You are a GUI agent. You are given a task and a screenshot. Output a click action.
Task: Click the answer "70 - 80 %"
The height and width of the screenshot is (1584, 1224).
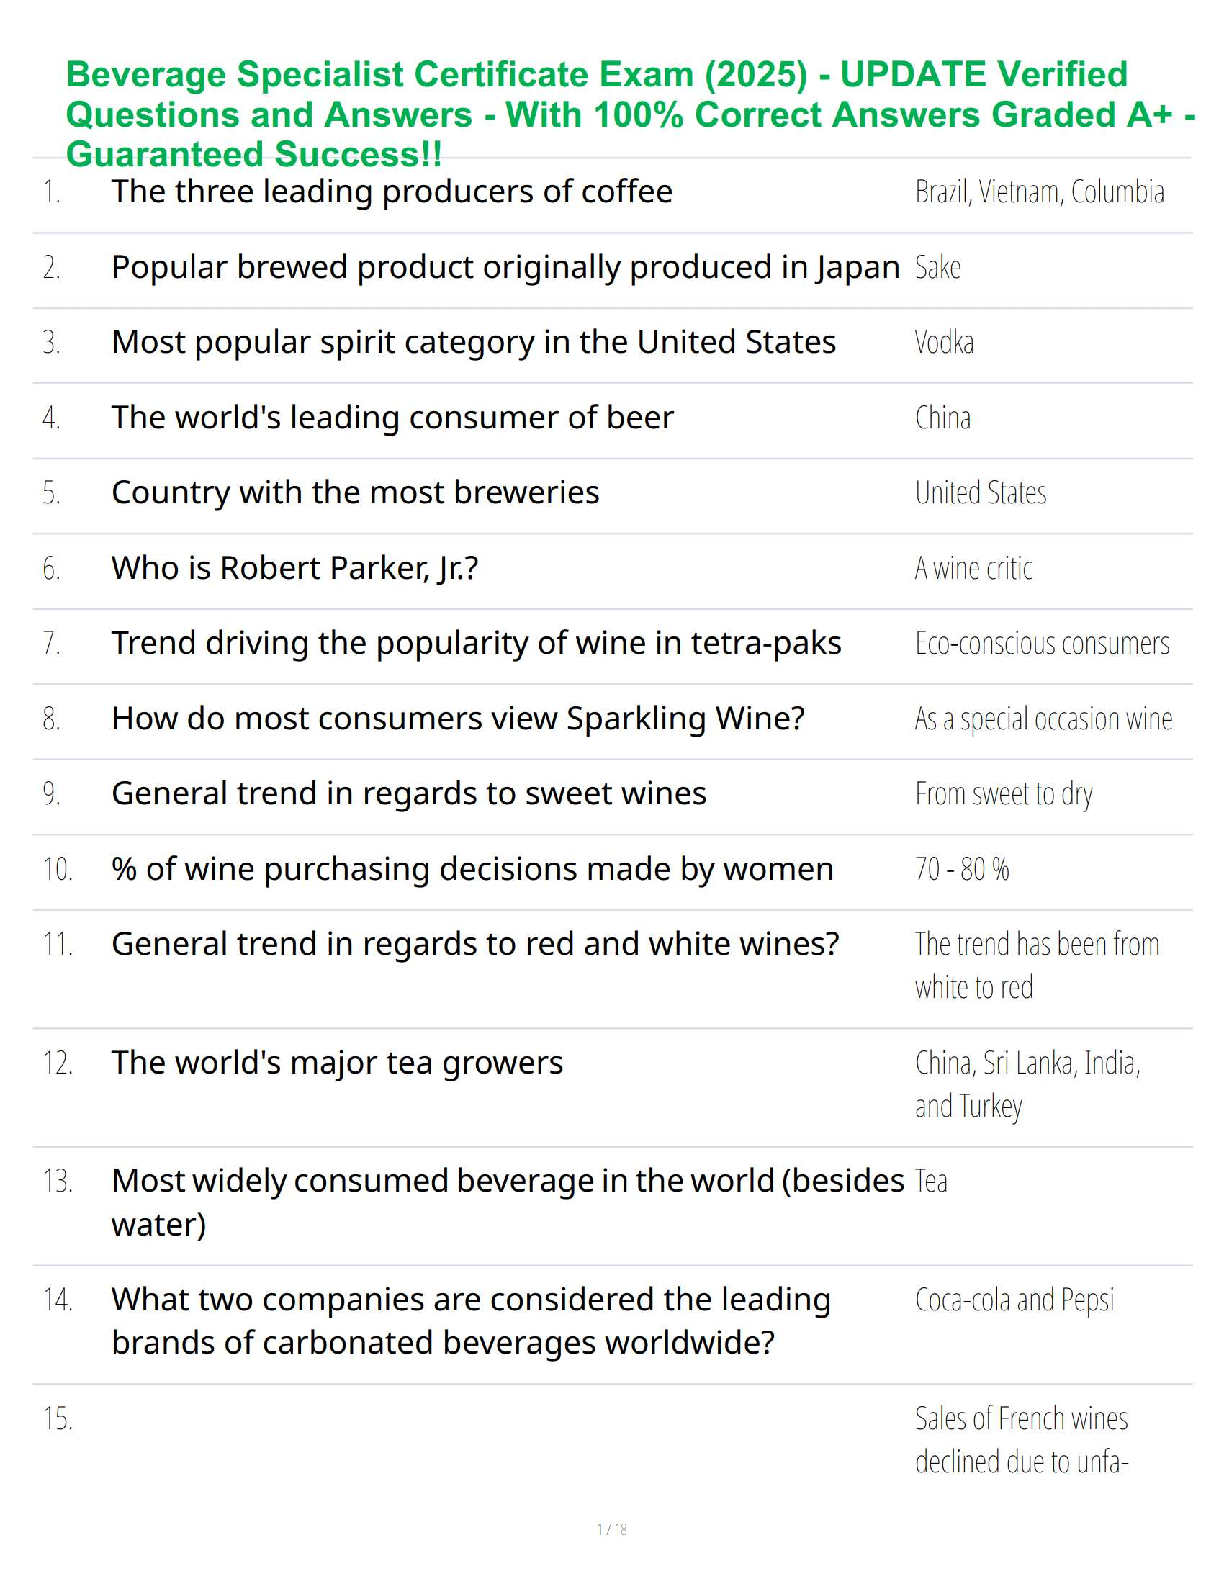(x=962, y=870)
